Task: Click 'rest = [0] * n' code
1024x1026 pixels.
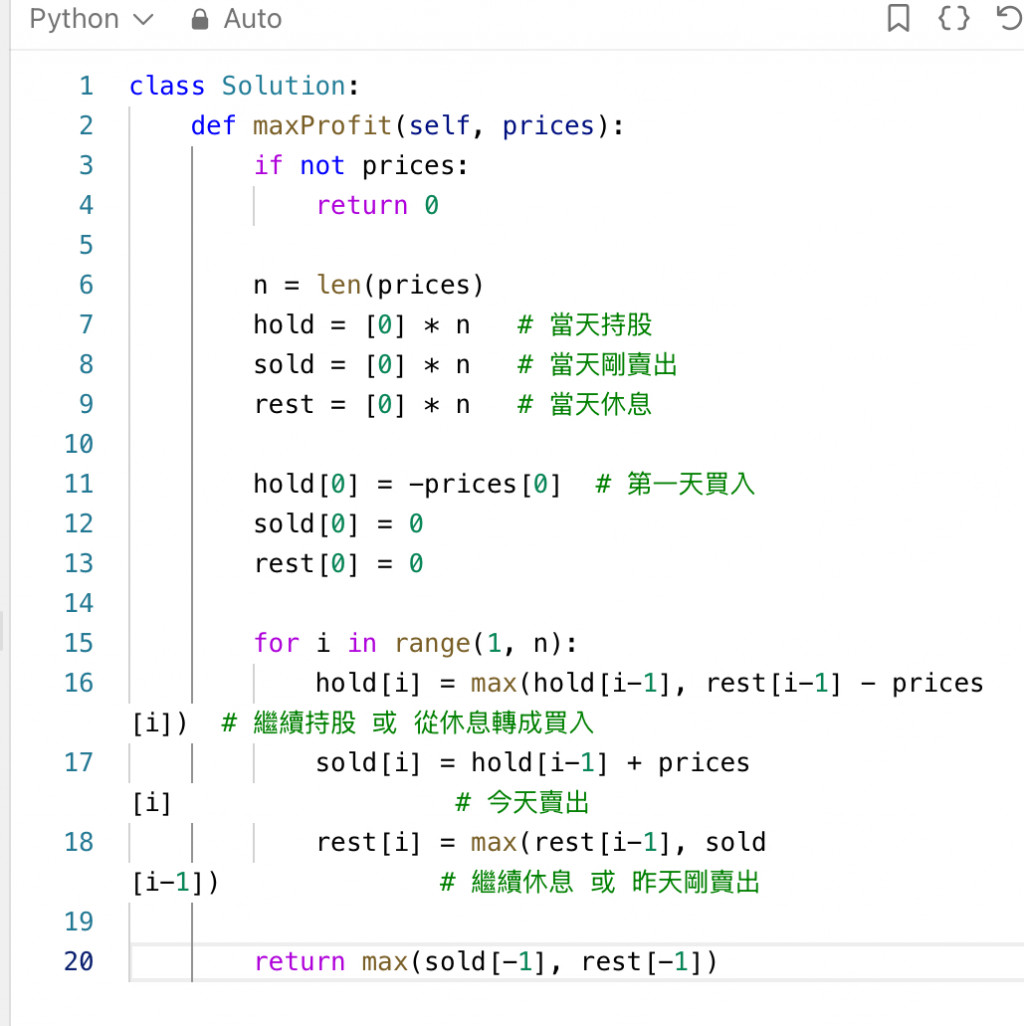Action: (362, 404)
